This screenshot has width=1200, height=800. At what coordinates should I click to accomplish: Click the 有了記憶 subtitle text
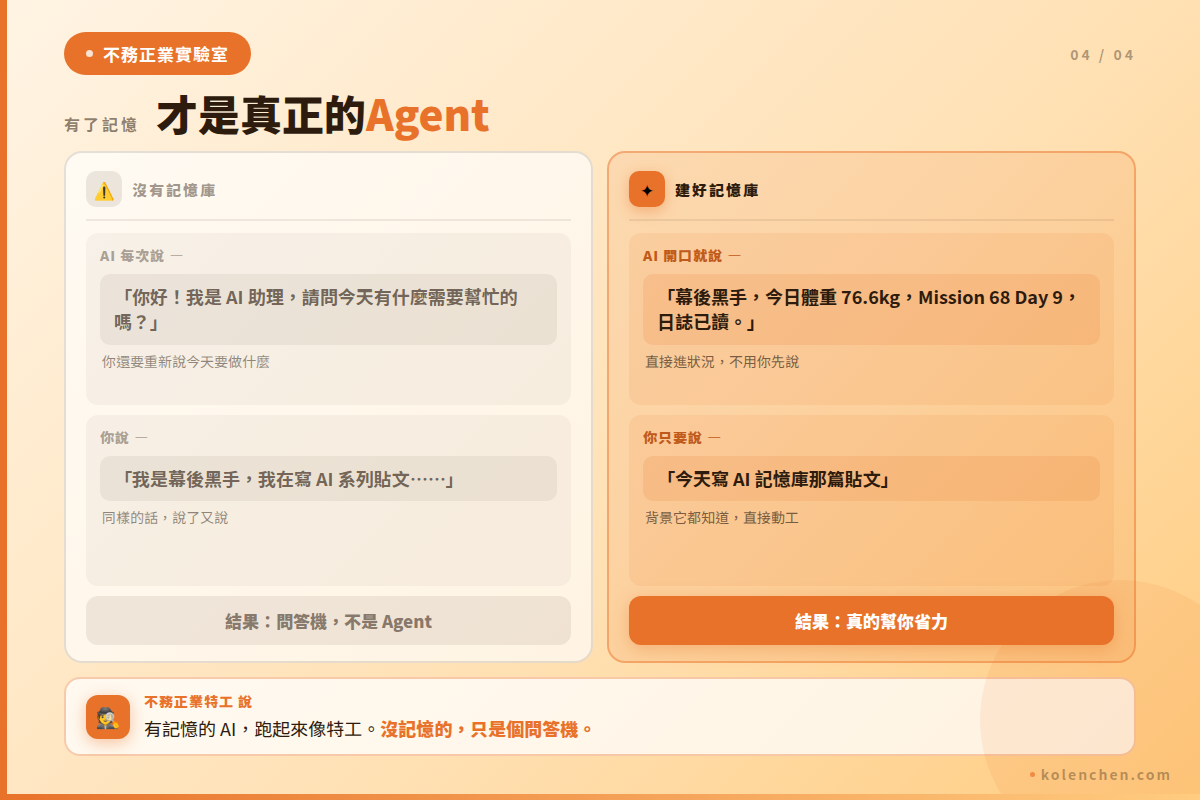pos(101,125)
